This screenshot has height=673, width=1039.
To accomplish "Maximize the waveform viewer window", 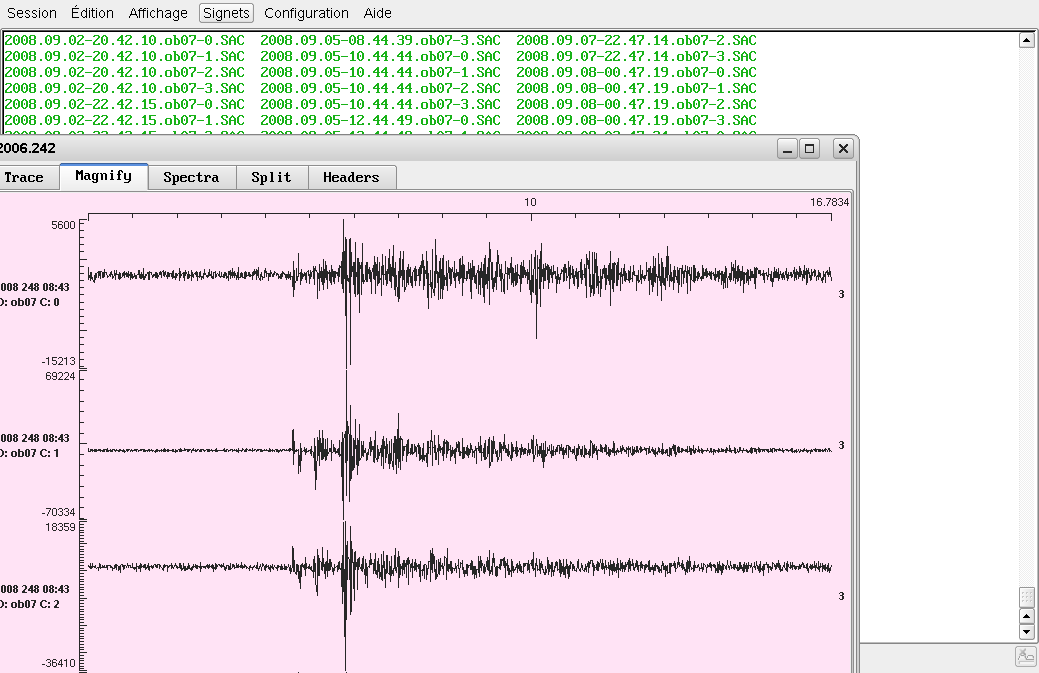I will [x=810, y=149].
